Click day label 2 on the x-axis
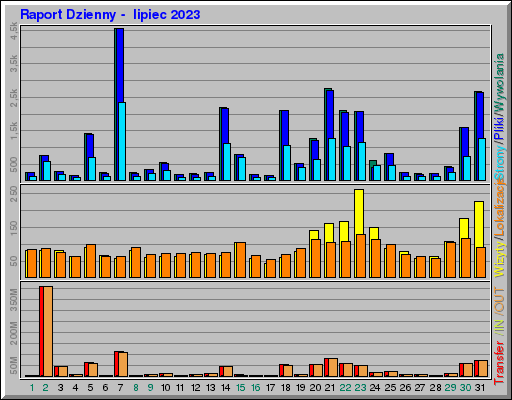Screen dimensions: 512x400 pos(46,388)
